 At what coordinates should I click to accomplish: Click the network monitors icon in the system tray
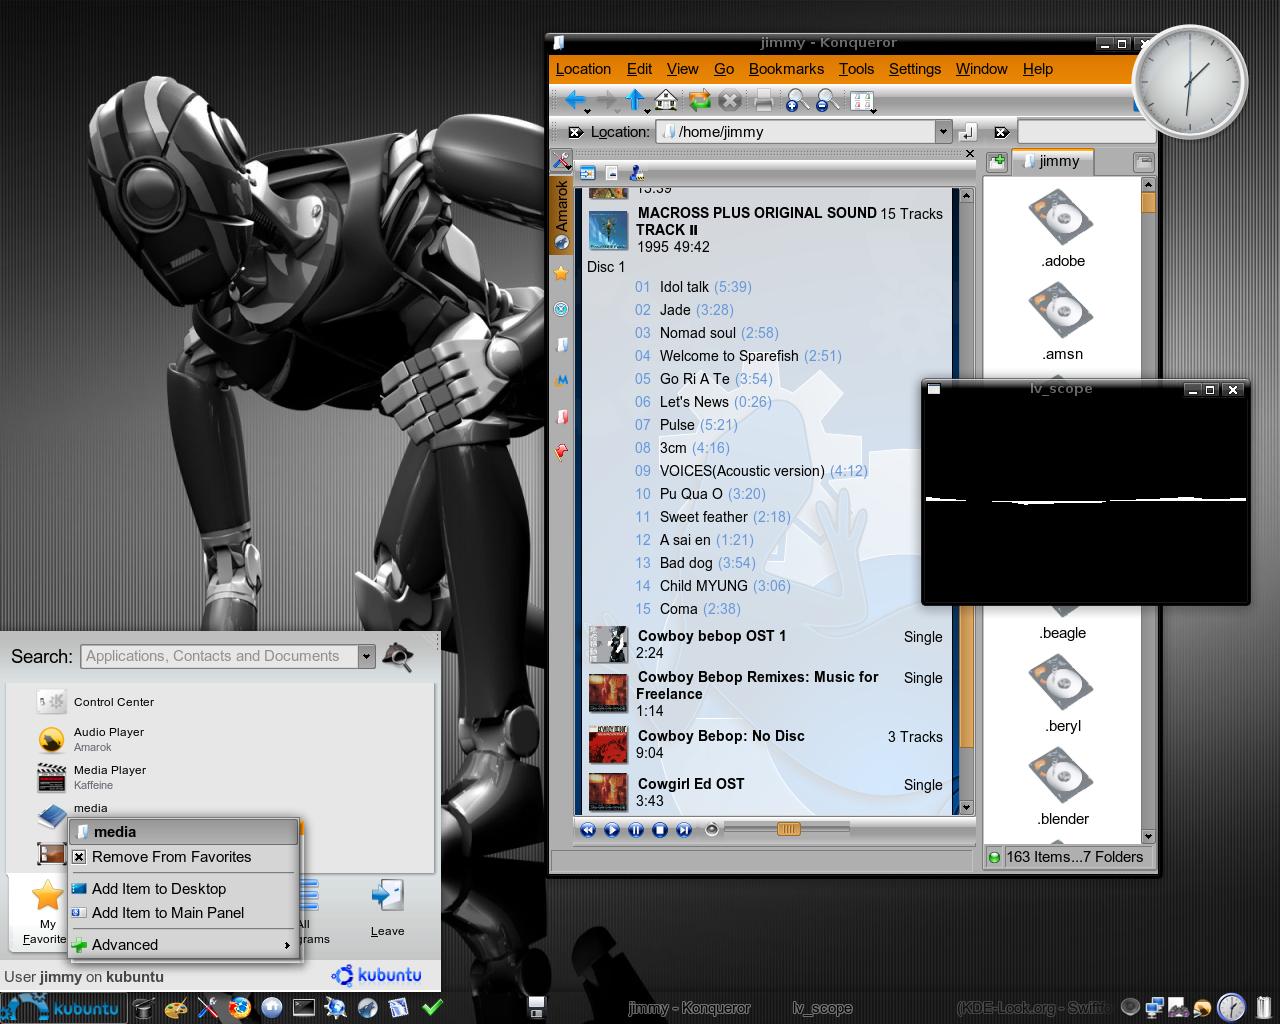[1155, 1007]
